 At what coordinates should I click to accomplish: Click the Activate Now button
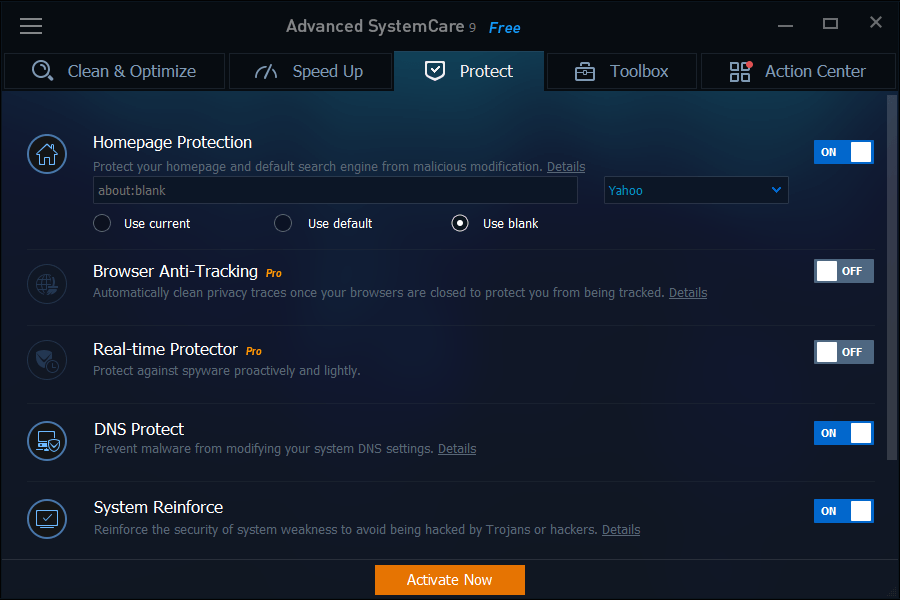pyautogui.click(x=449, y=580)
